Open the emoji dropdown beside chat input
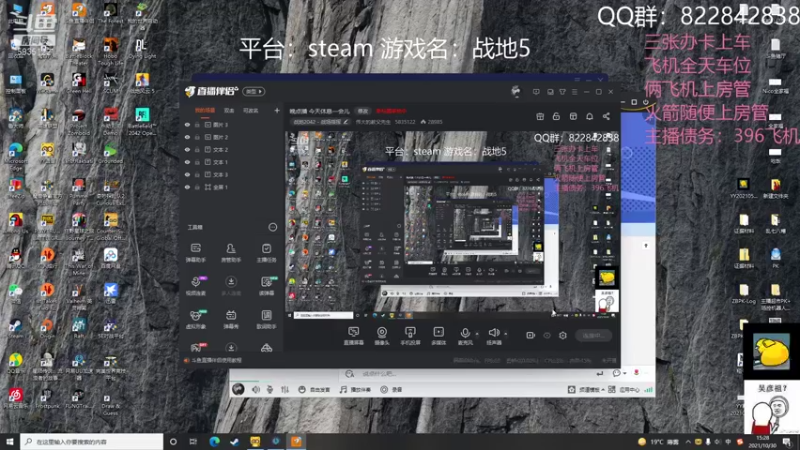 click(x=619, y=373)
